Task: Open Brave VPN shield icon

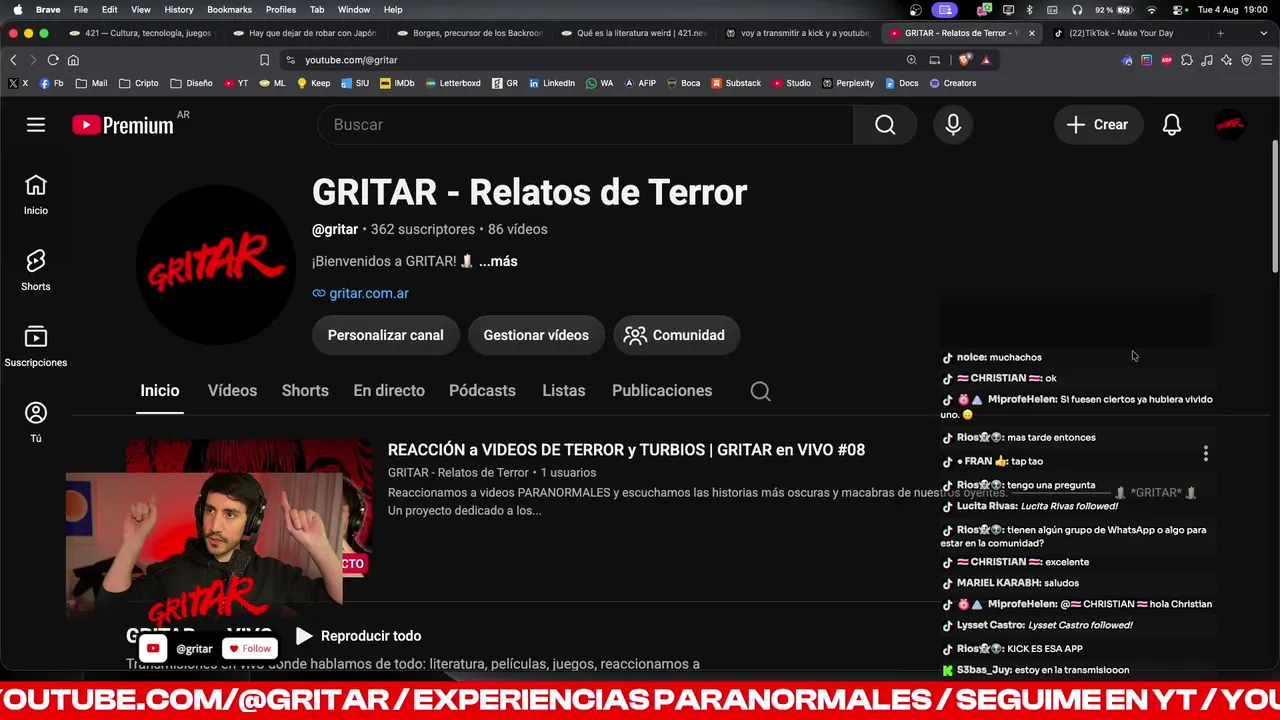Action: 1247,60
